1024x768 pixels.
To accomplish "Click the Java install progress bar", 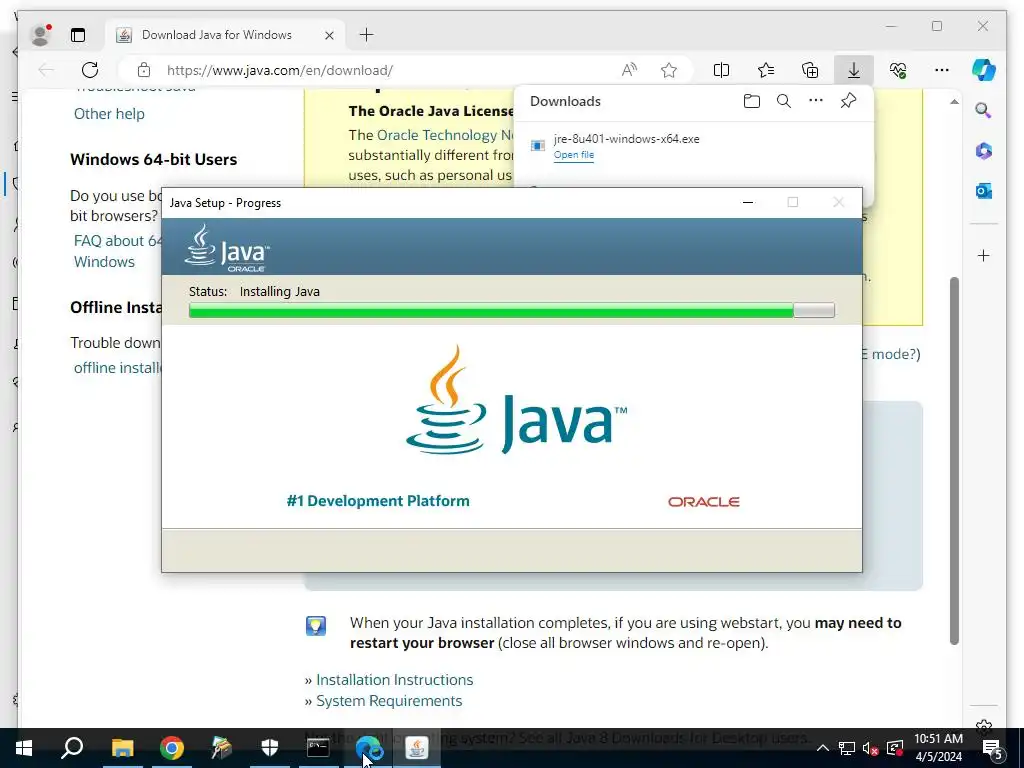I will (511, 310).
